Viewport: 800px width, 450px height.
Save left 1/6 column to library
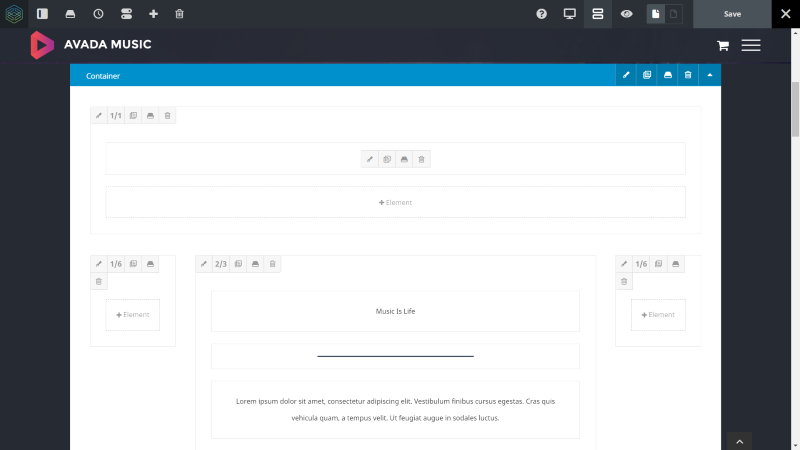click(151, 264)
